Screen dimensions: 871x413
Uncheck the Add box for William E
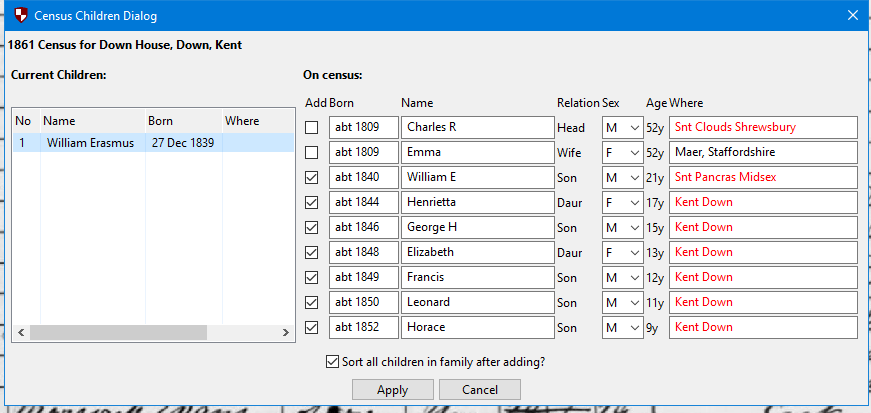click(313, 178)
